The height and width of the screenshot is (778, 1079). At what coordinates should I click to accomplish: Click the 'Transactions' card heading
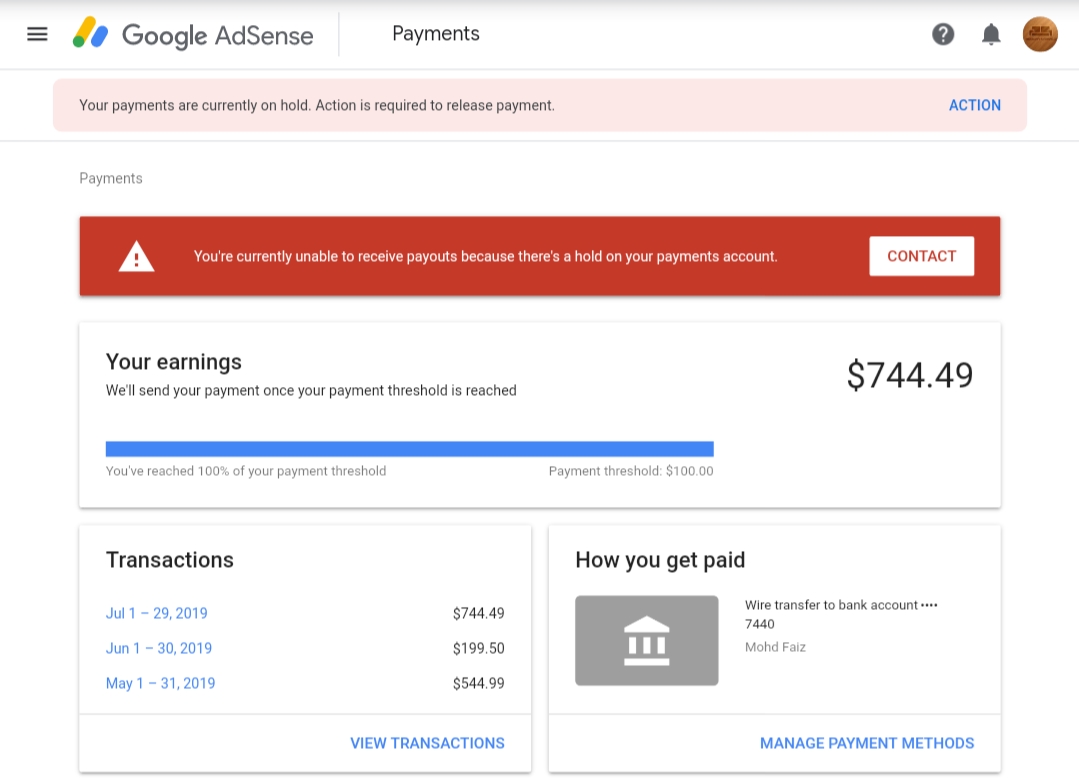[x=169, y=560]
